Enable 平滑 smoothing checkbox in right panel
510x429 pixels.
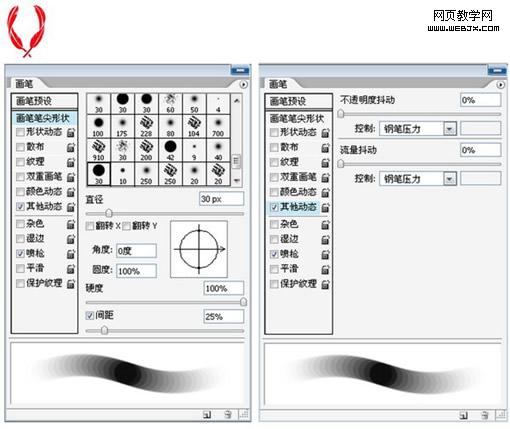[274, 269]
